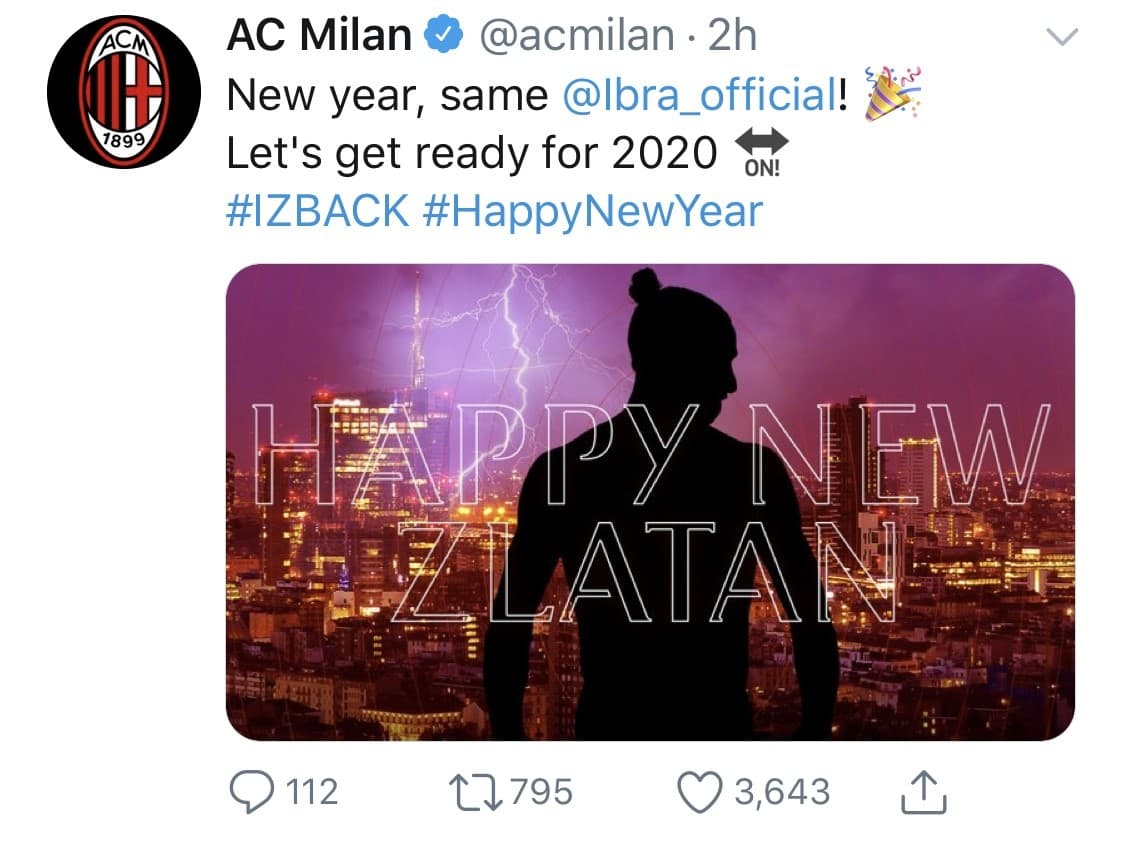Expand the more options menu for this tweet

click(x=1064, y=35)
